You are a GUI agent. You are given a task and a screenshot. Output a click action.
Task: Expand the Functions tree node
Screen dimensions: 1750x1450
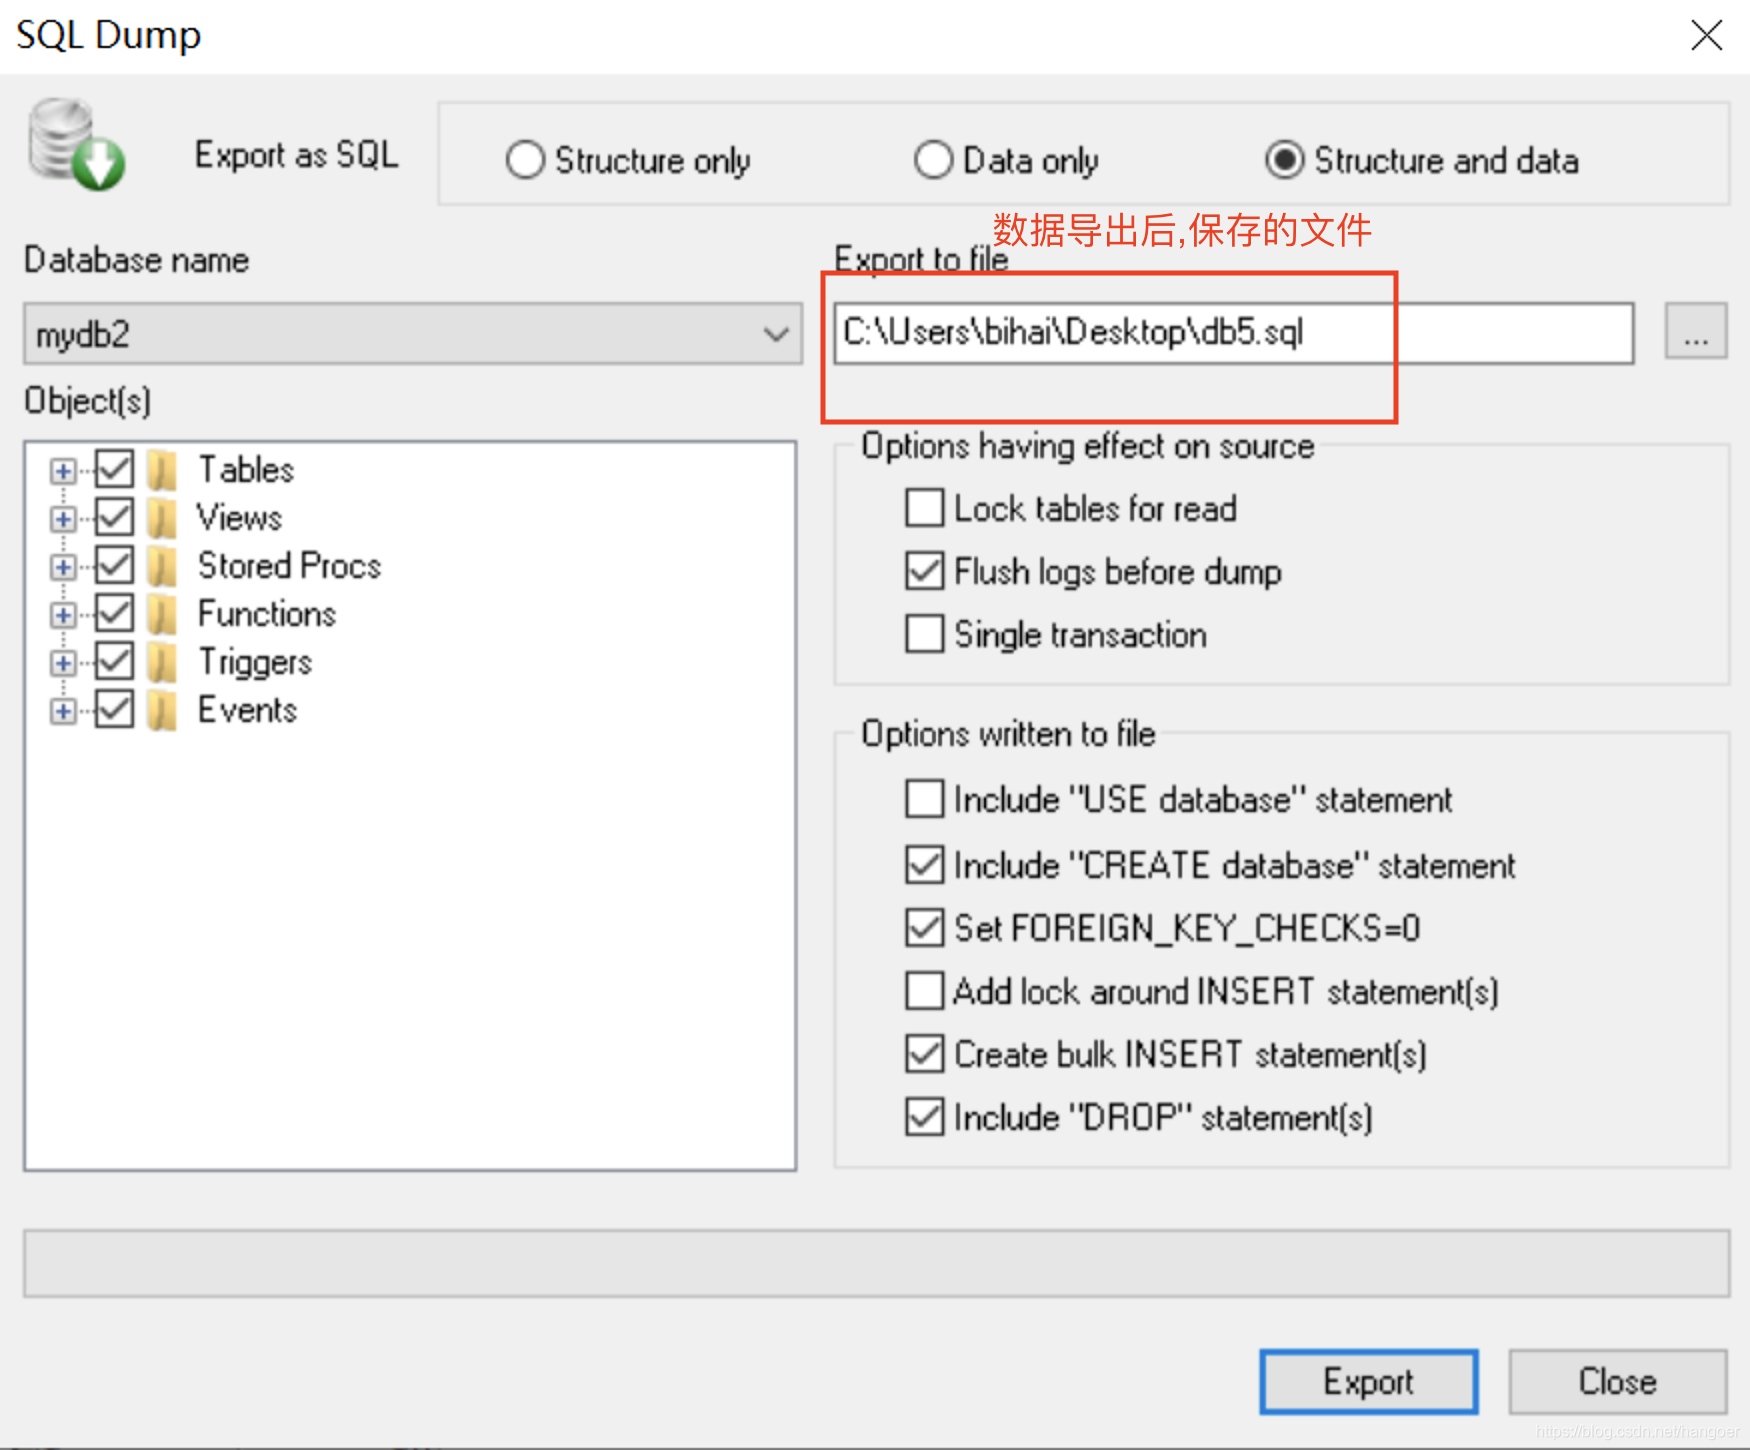pyautogui.click(x=63, y=615)
